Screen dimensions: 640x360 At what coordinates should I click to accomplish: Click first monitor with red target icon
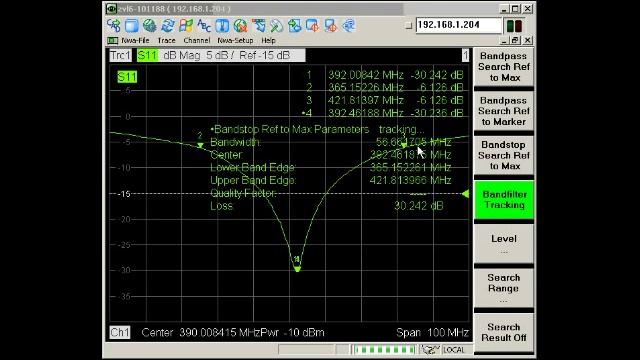click(x=313, y=25)
